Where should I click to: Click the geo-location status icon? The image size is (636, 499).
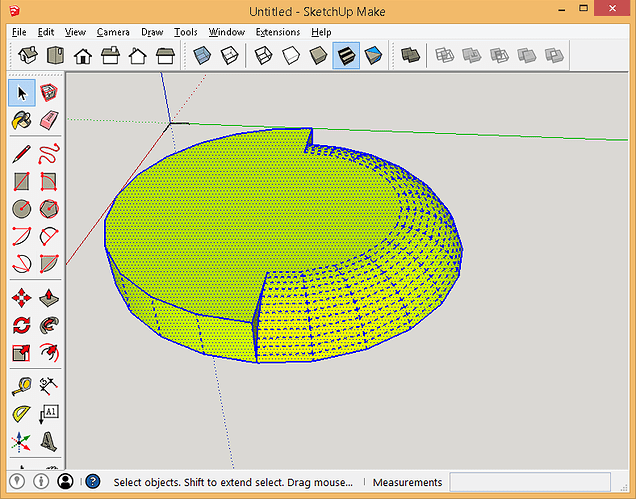[17, 482]
